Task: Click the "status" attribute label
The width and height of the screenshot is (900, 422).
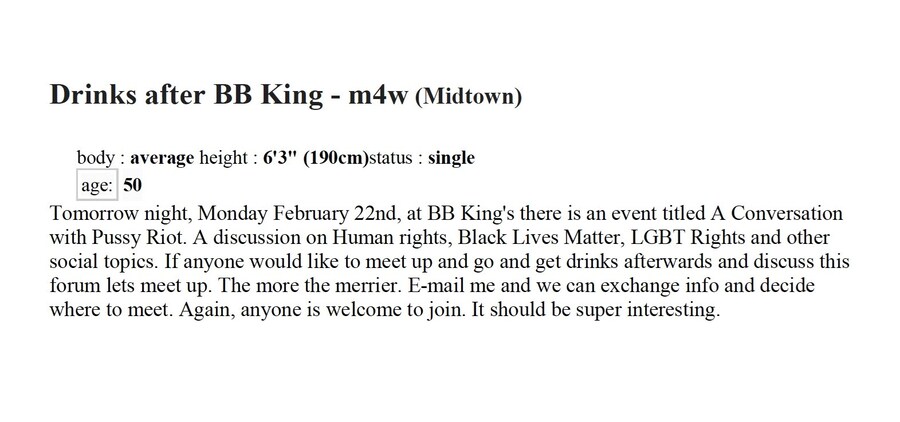Action: (x=393, y=158)
